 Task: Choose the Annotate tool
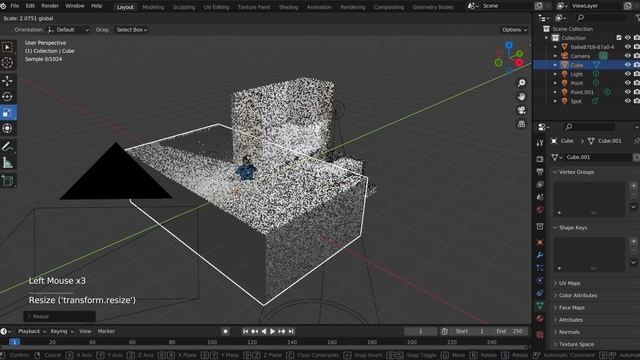(7, 147)
